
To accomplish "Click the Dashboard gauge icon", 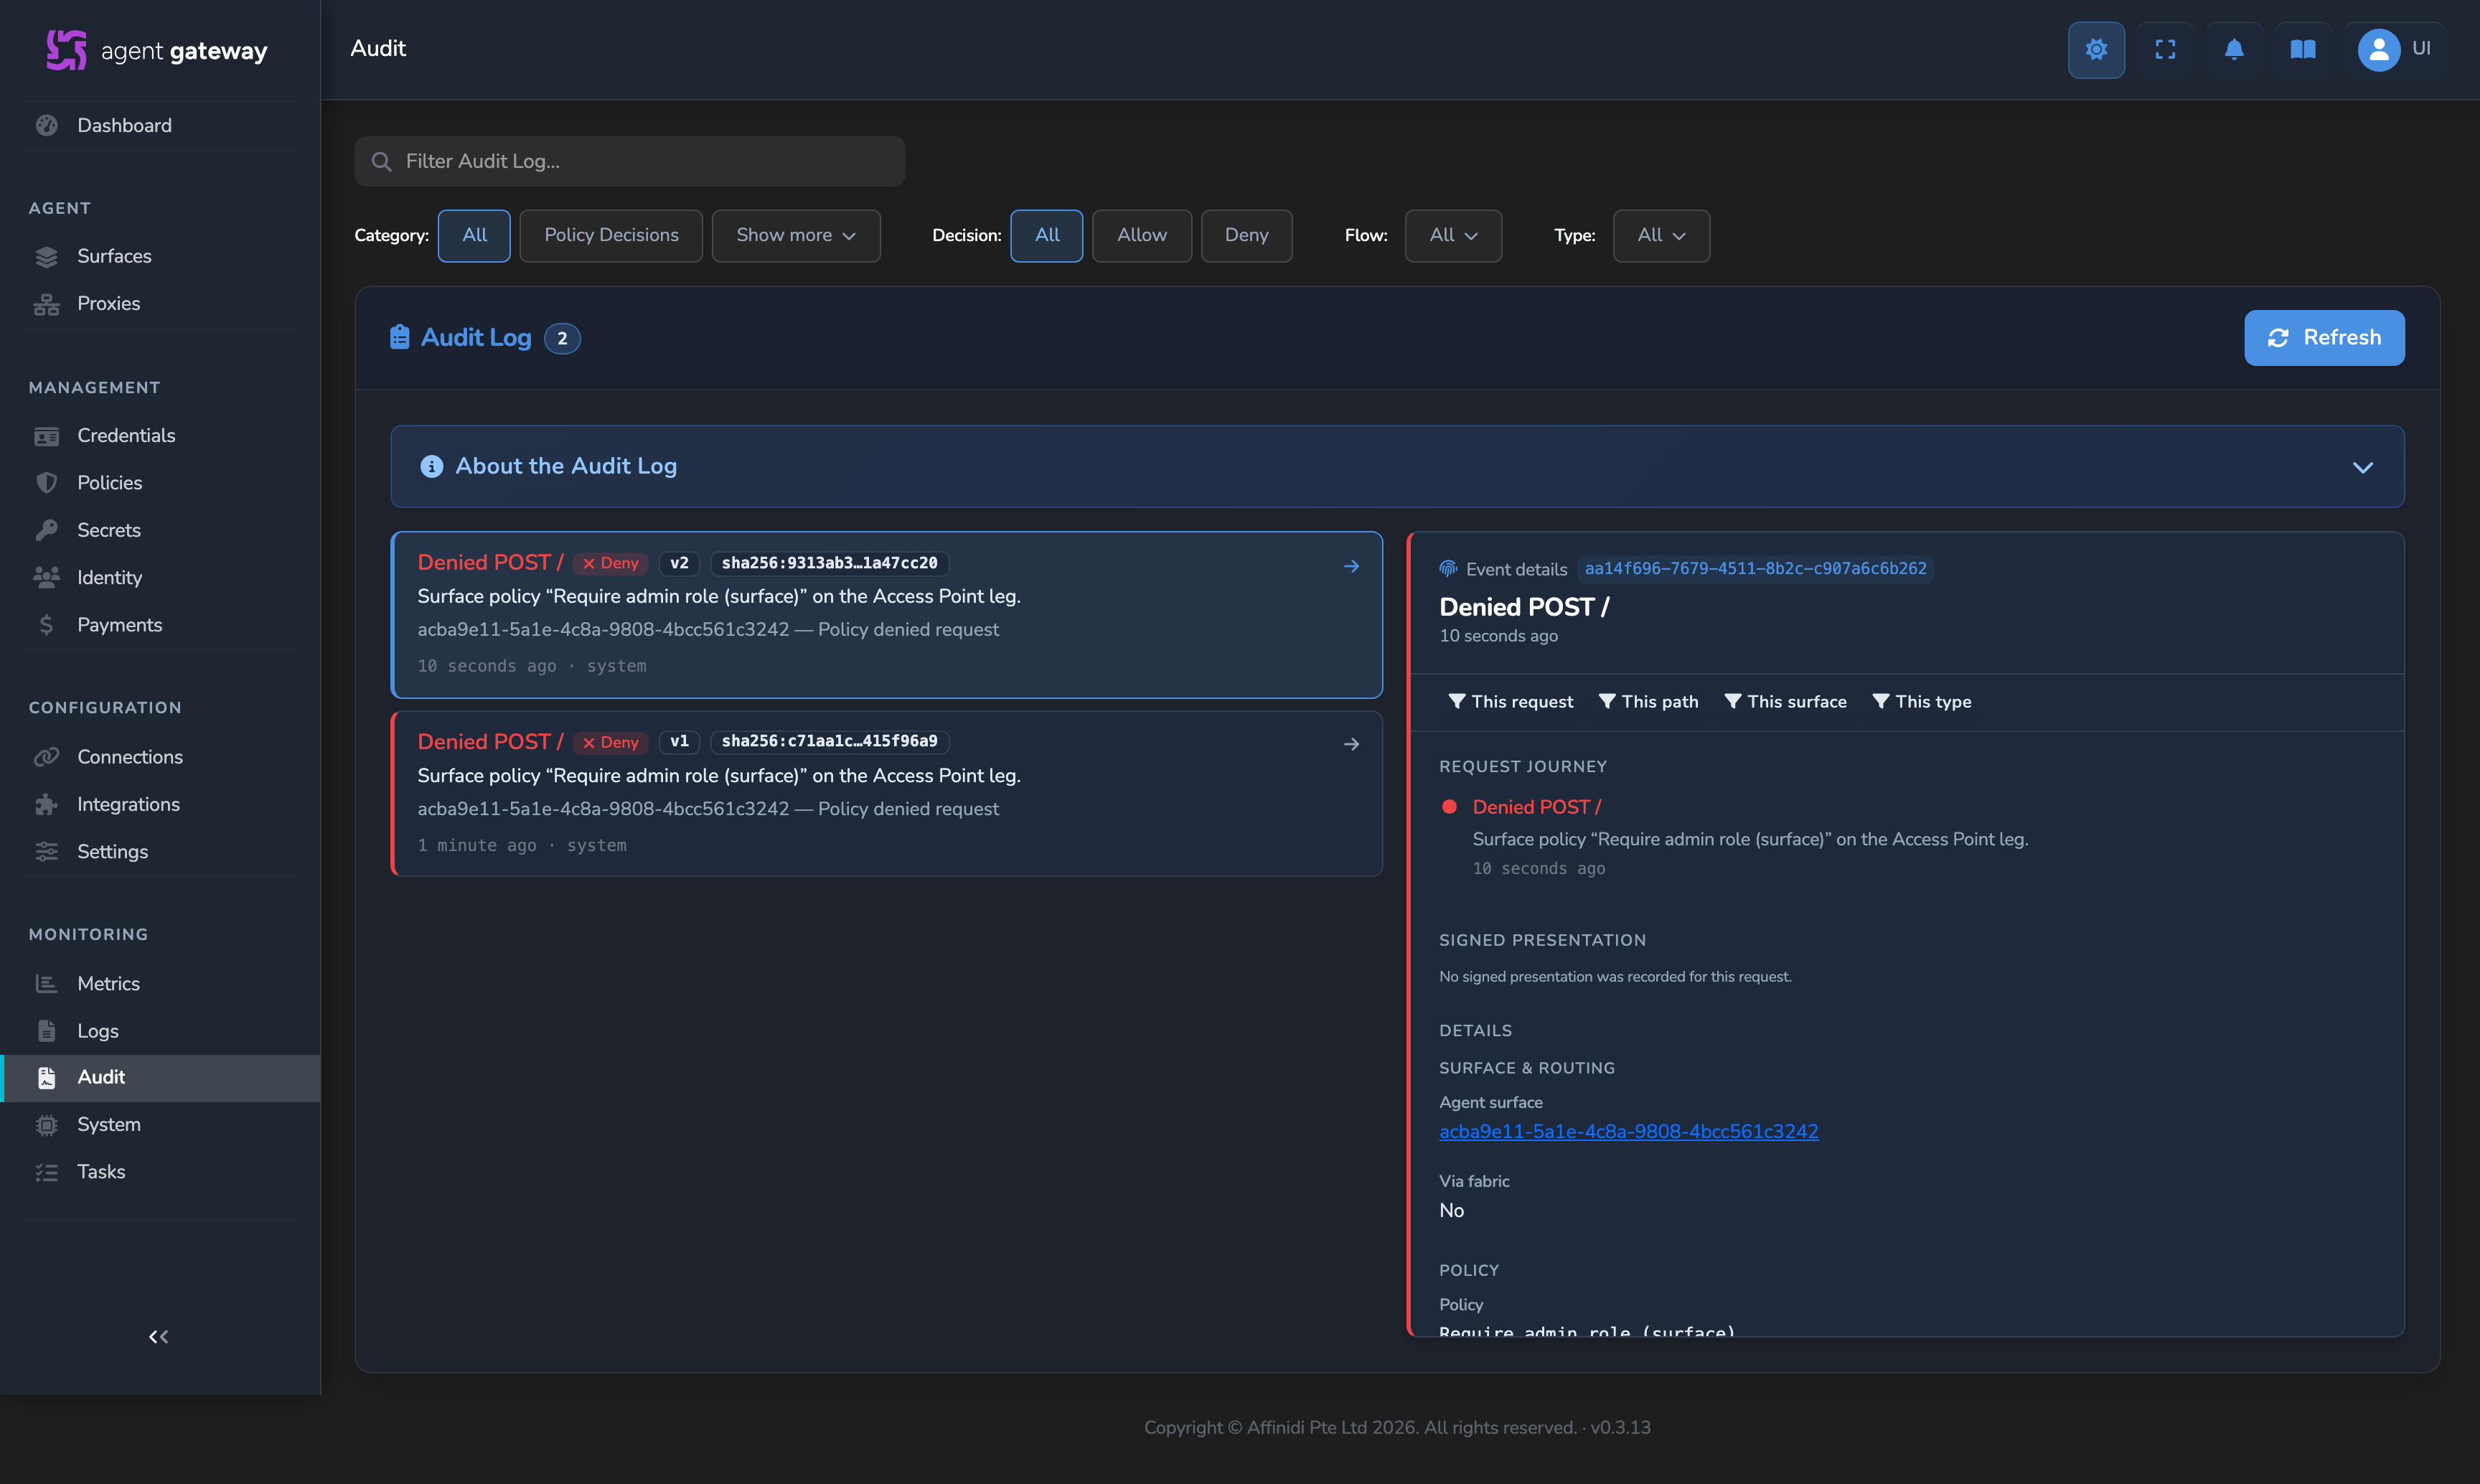I will point(46,125).
